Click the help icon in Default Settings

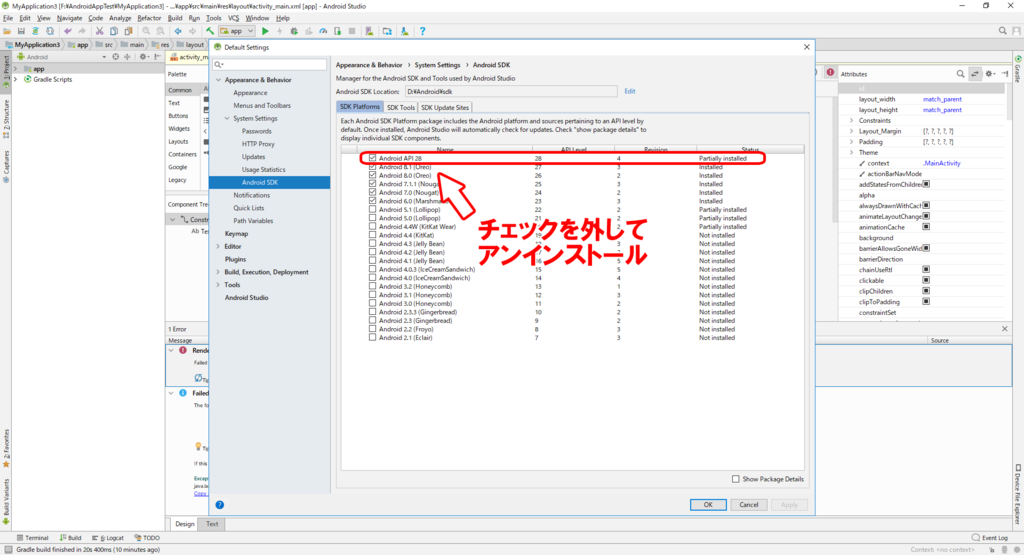click(219, 505)
